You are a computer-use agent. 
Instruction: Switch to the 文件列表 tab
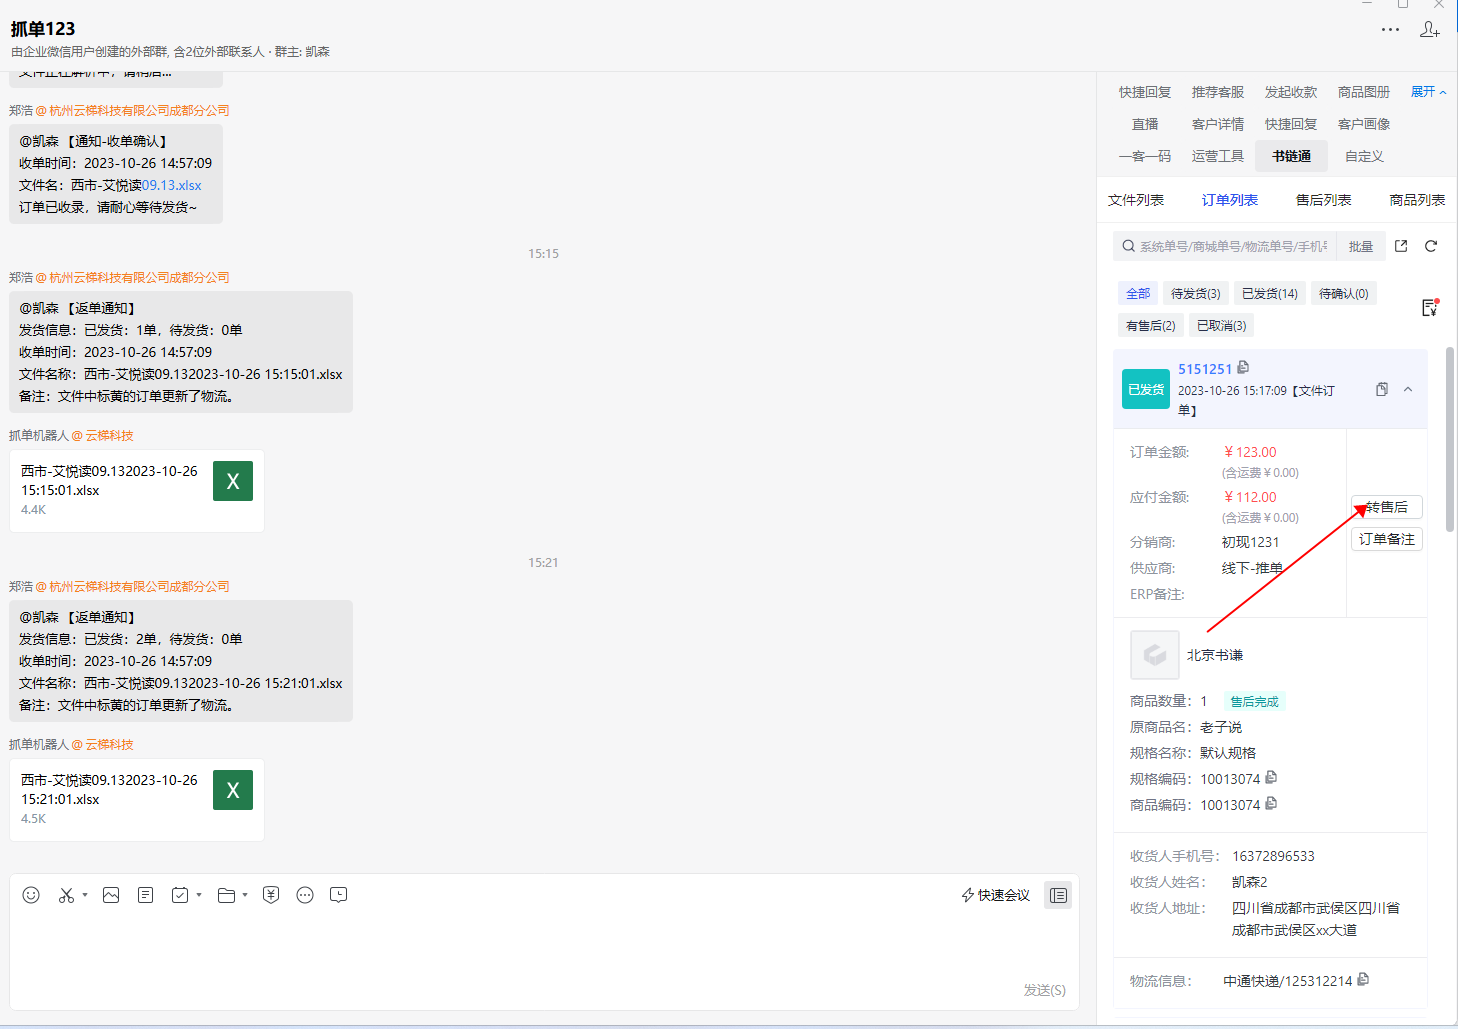click(x=1136, y=200)
